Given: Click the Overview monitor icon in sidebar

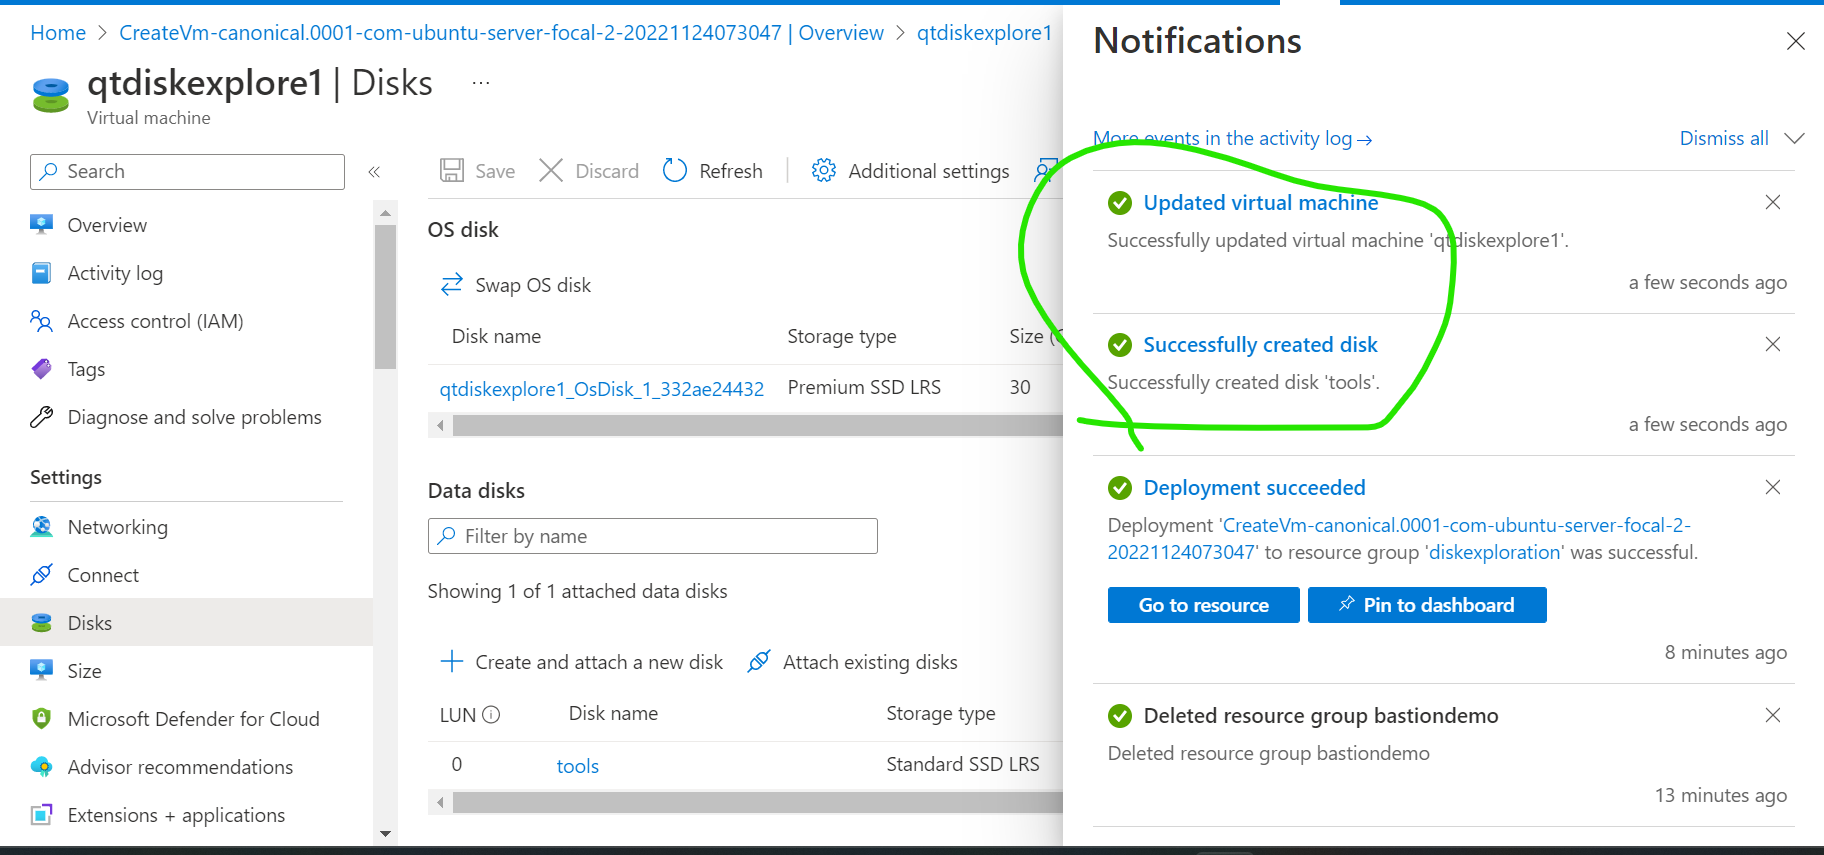Looking at the screenshot, I should tap(41, 225).
